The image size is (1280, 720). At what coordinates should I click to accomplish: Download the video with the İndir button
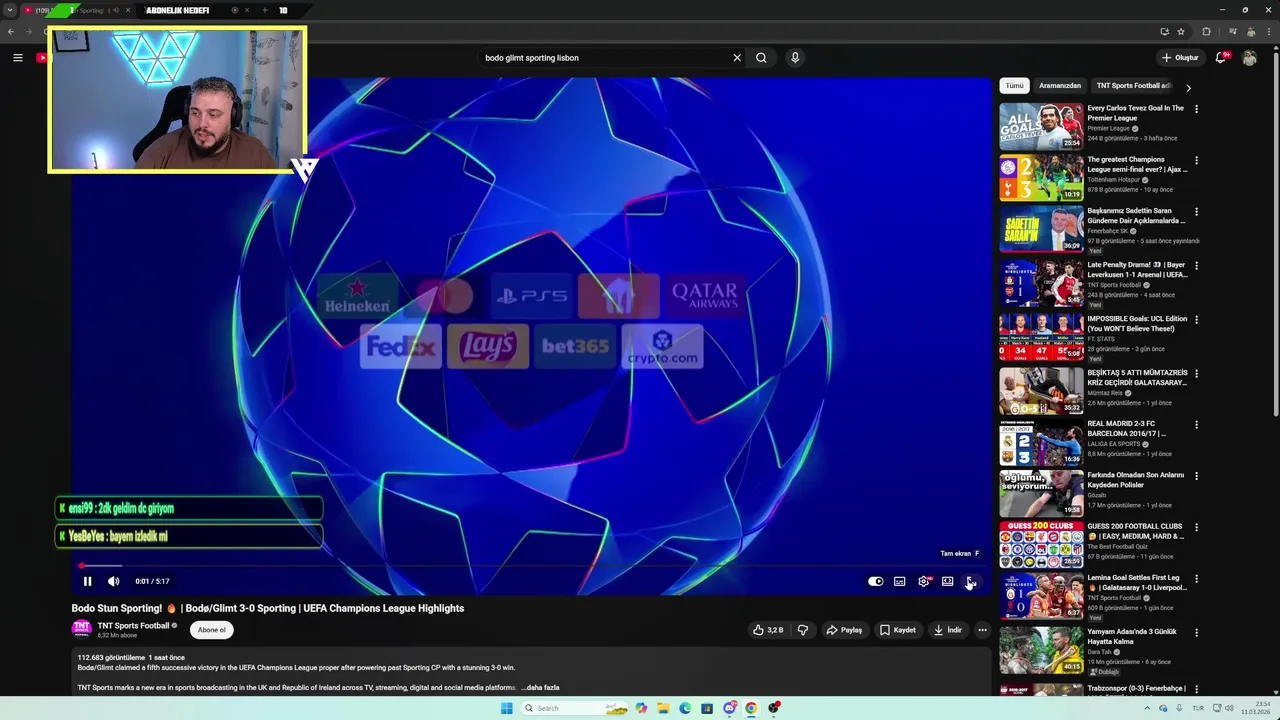947,630
